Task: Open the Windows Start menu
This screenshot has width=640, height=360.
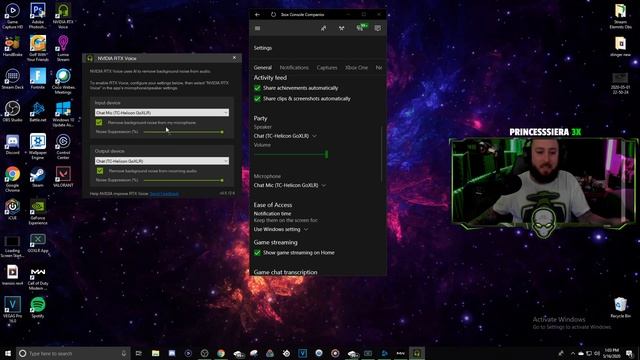Action: pyautogui.click(x=8, y=353)
